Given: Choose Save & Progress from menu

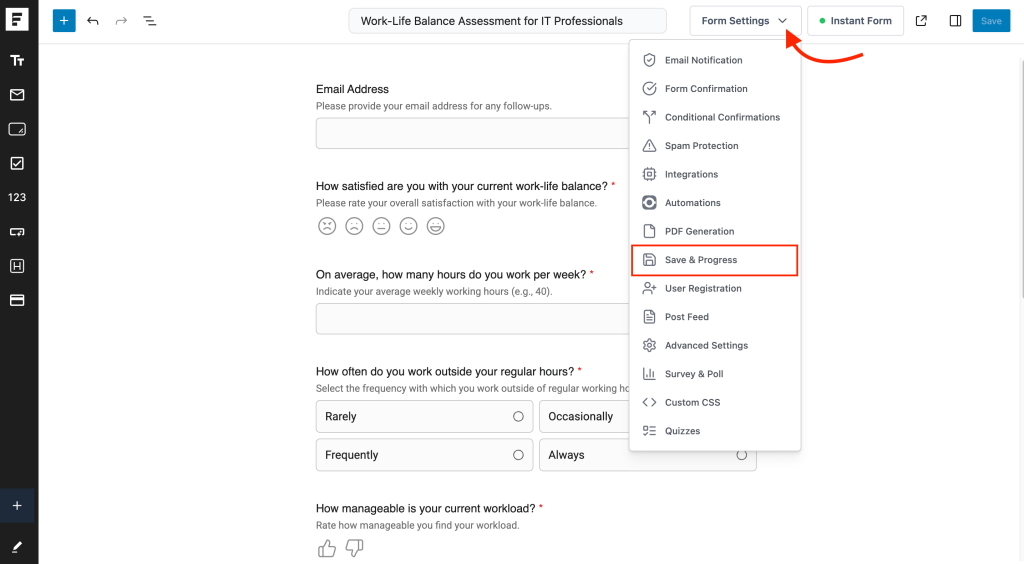Looking at the screenshot, I should (x=714, y=260).
